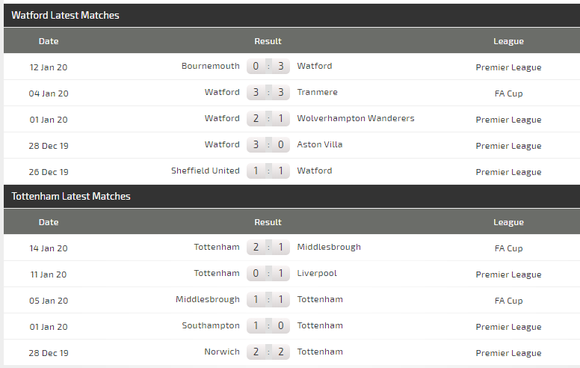Click the Date column header in the Watford table
This screenshot has width=580, height=368.
click(x=48, y=41)
